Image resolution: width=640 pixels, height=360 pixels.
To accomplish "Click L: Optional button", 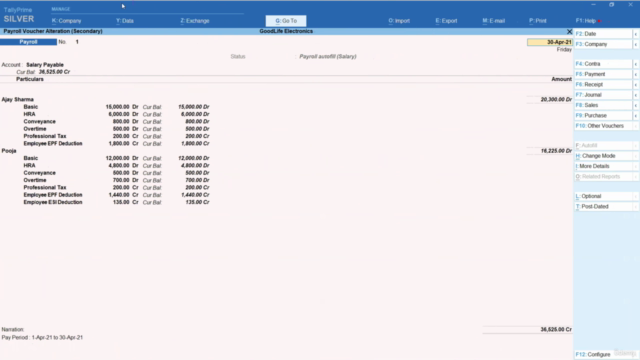I will point(603,196).
